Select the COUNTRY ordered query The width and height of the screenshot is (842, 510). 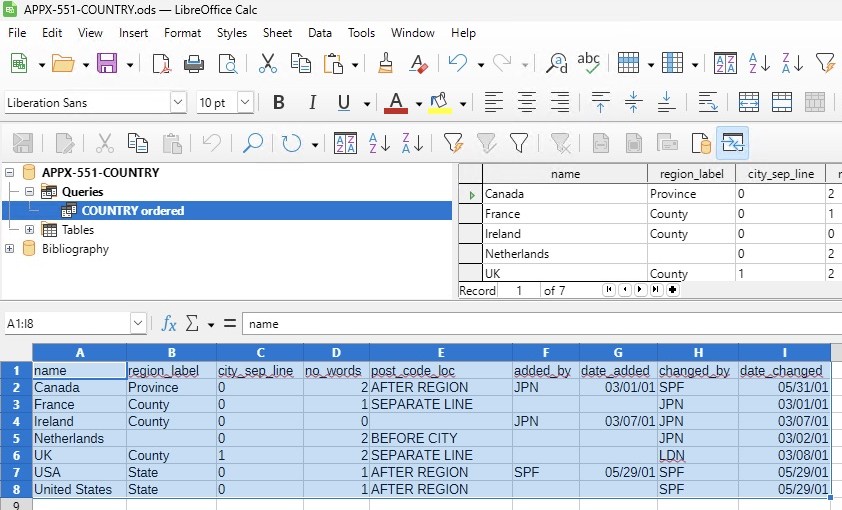point(133,210)
